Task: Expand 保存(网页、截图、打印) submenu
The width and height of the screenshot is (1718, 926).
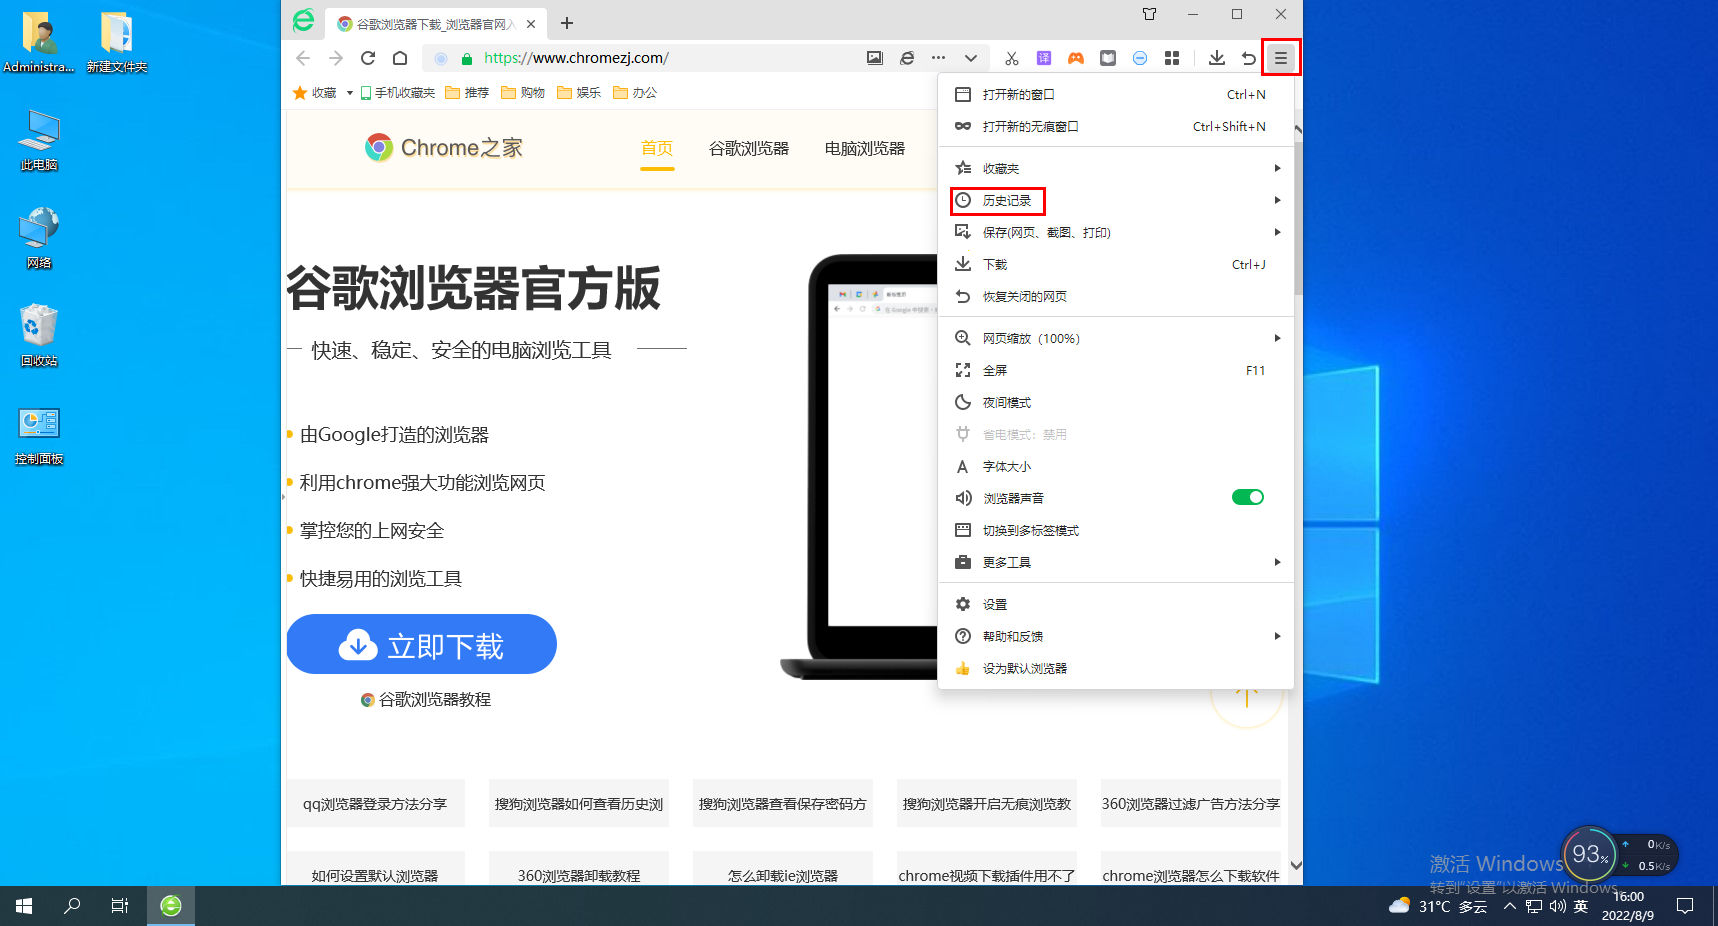Action: (x=1116, y=232)
